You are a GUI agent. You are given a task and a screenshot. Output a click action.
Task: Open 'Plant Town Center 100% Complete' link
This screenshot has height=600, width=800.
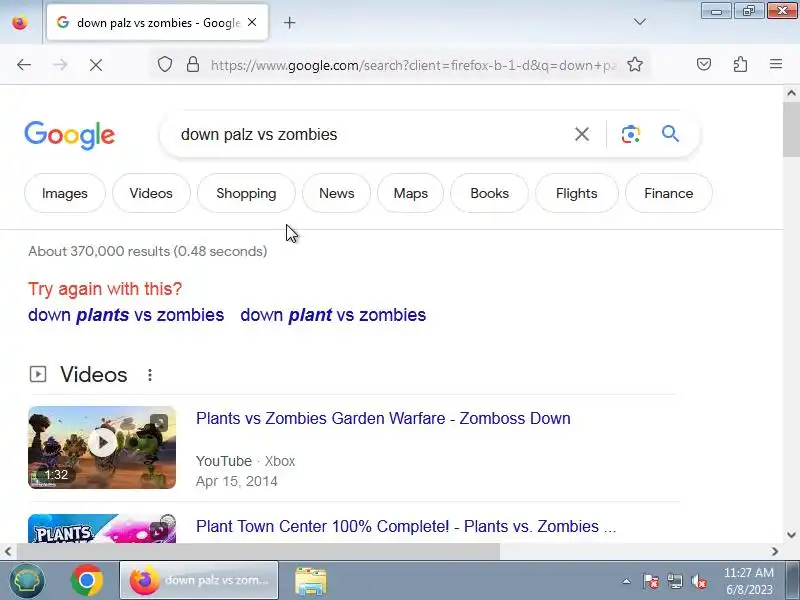tap(406, 526)
